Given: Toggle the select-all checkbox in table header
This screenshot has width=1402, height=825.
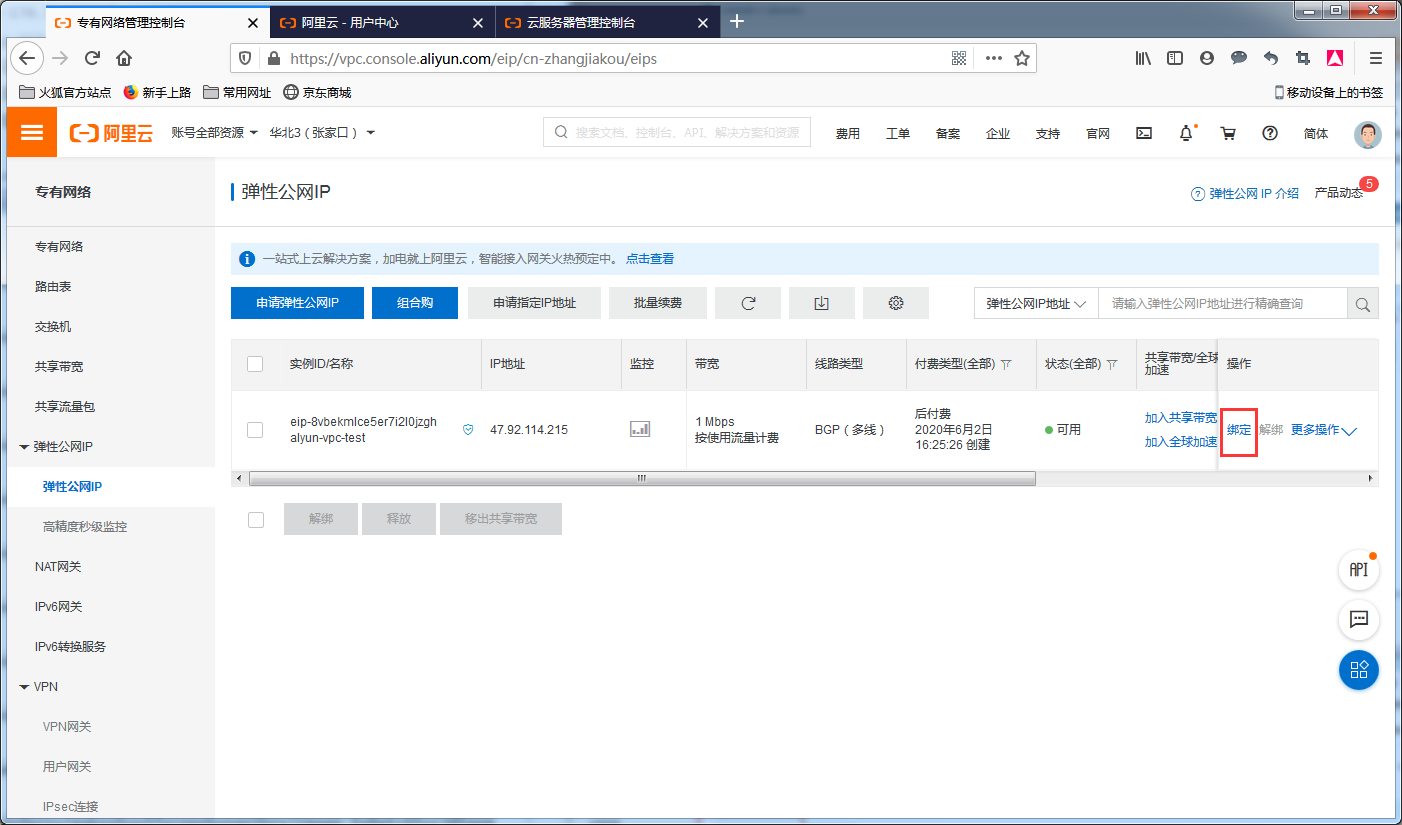Looking at the screenshot, I should [255, 364].
